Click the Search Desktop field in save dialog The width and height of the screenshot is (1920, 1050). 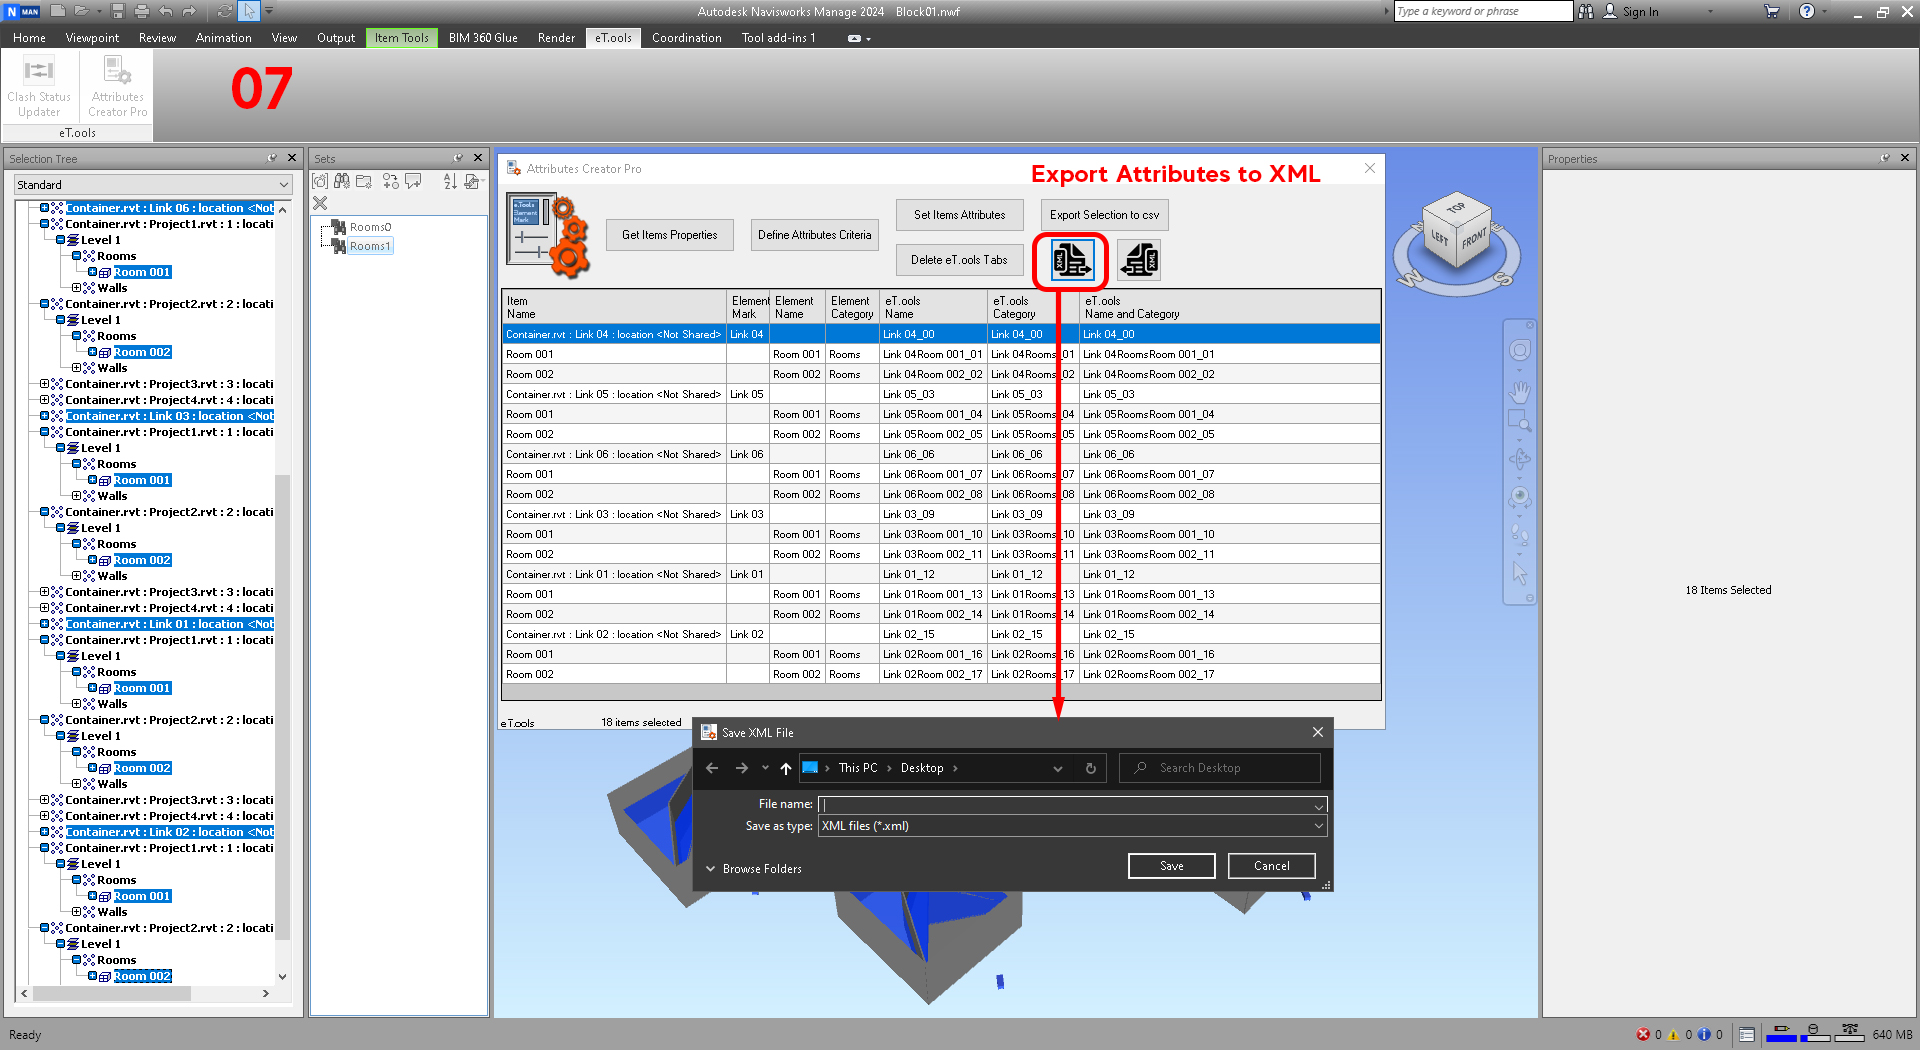[1220, 768]
